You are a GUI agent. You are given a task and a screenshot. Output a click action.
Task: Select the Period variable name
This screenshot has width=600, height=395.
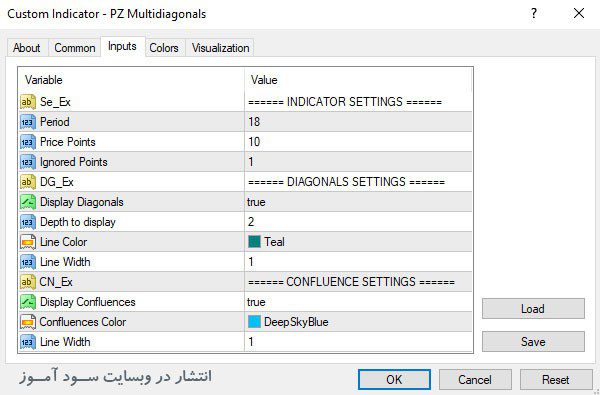55,122
